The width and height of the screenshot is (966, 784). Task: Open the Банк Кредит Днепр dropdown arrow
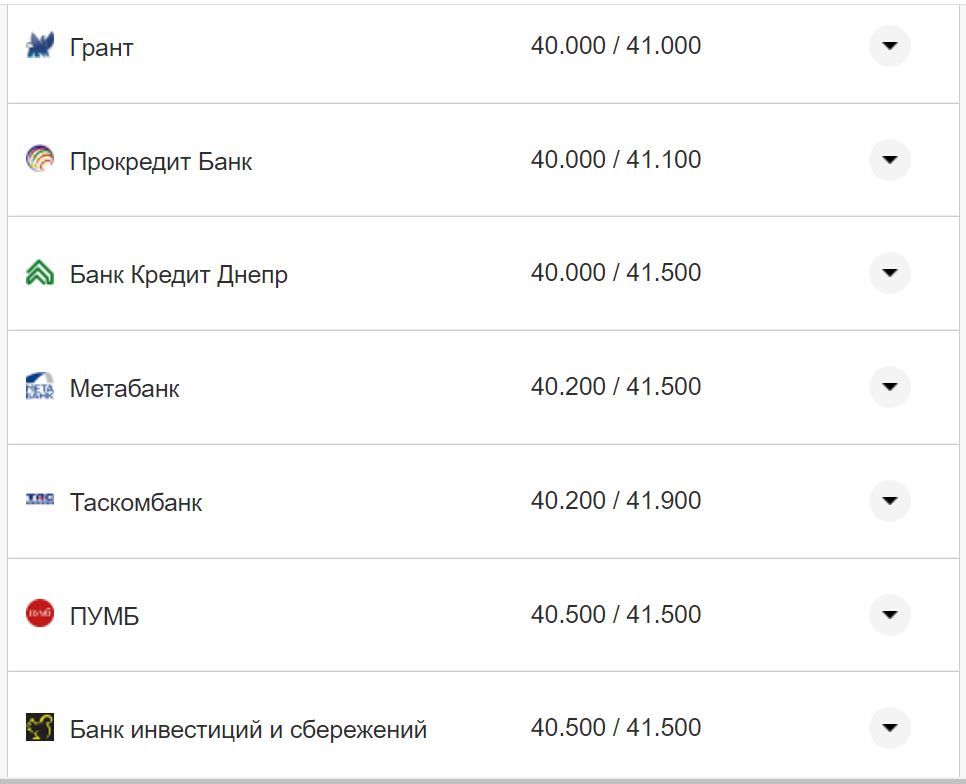tap(888, 273)
